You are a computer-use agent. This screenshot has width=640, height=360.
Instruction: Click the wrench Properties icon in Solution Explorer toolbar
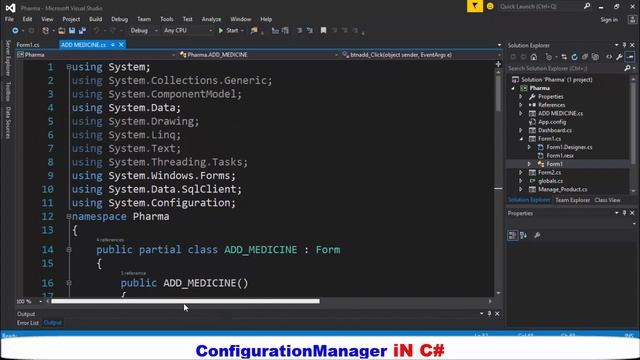click(x=619, y=57)
